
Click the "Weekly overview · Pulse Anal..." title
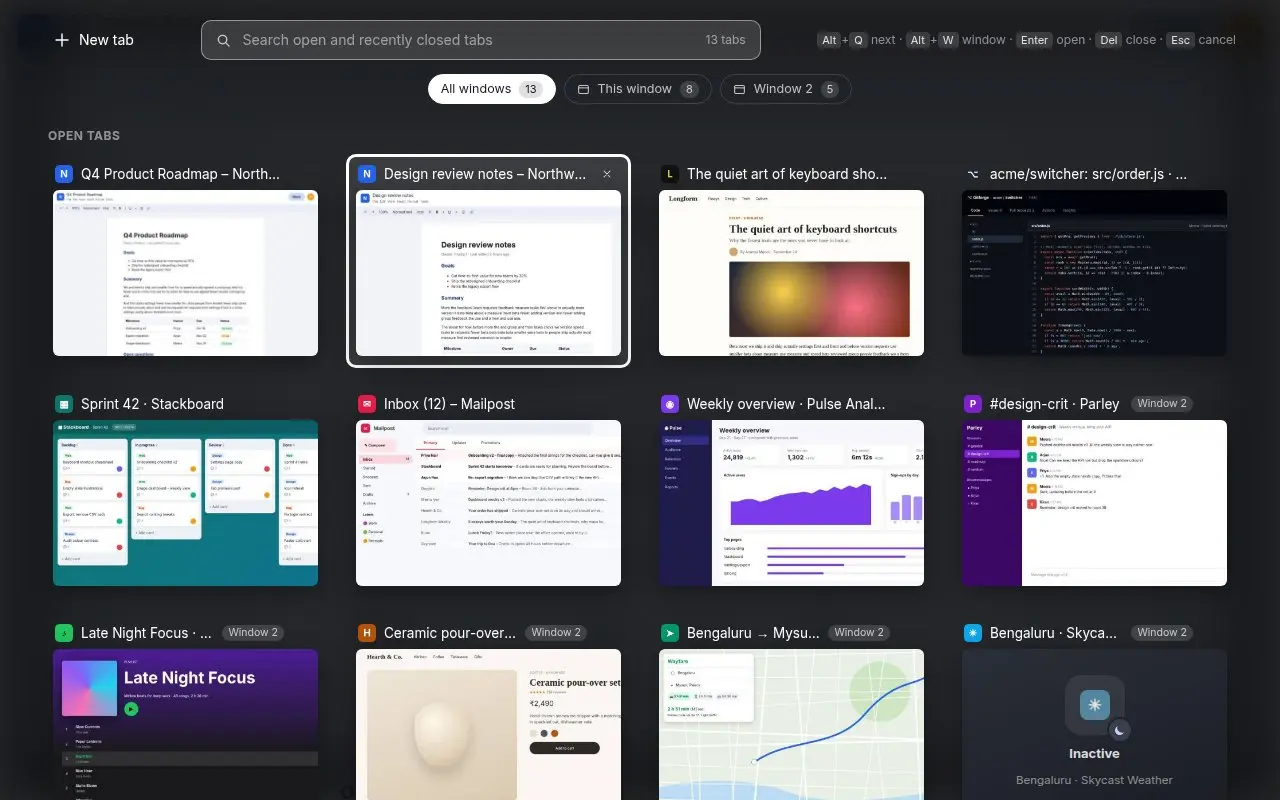point(786,404)
